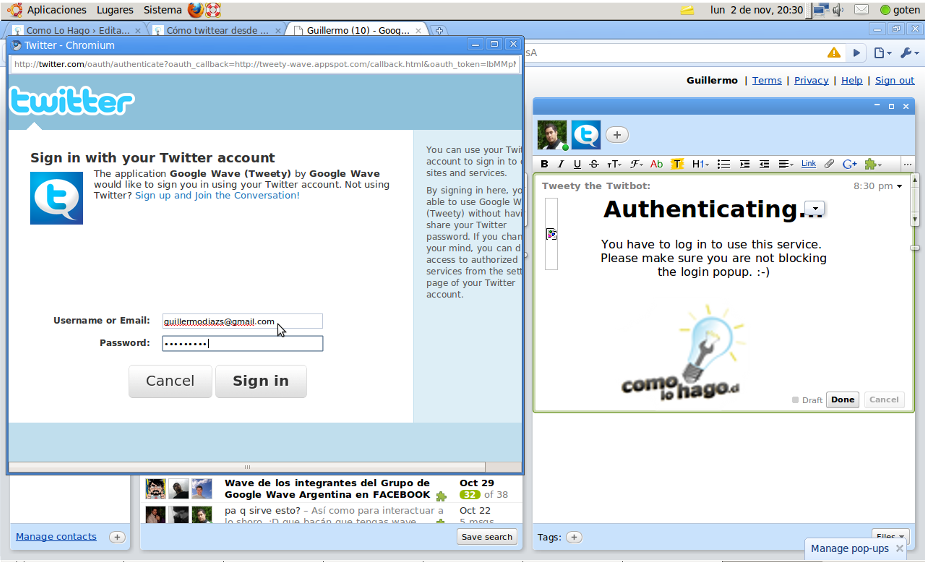
Task: Click the Password input field
Action: point(242,343)
